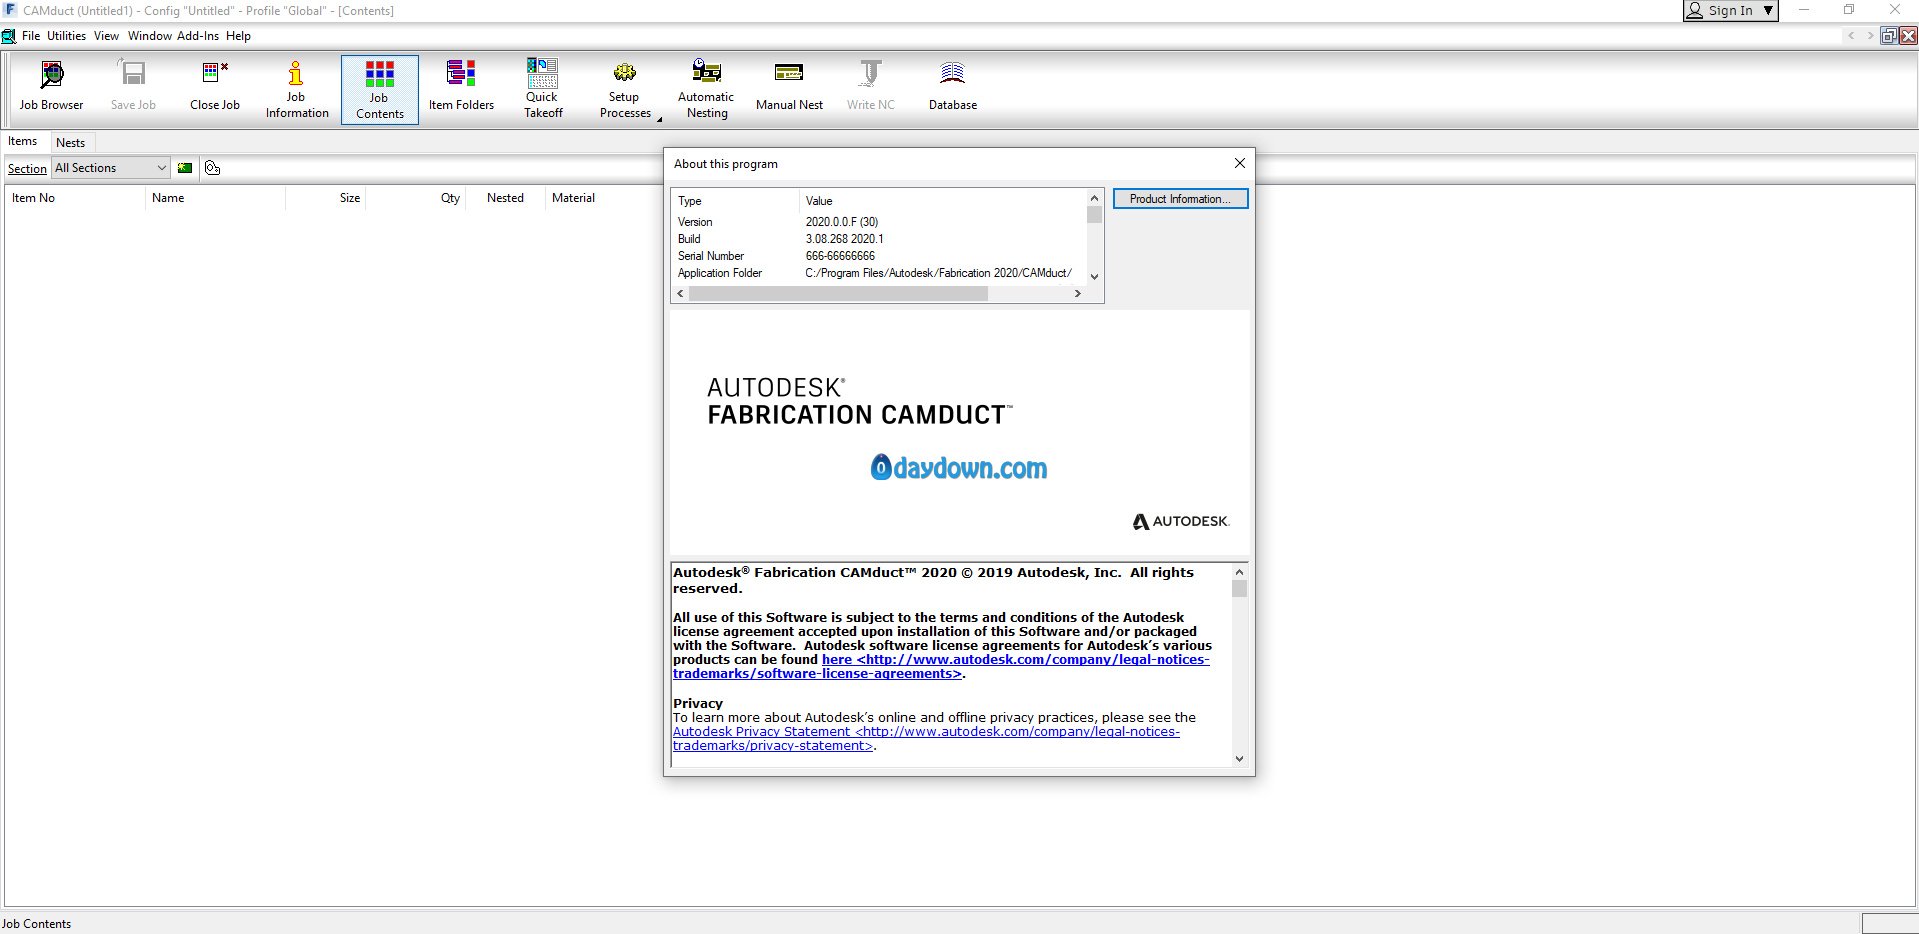Click the Write NC toolbar icon

coord(871,87)
